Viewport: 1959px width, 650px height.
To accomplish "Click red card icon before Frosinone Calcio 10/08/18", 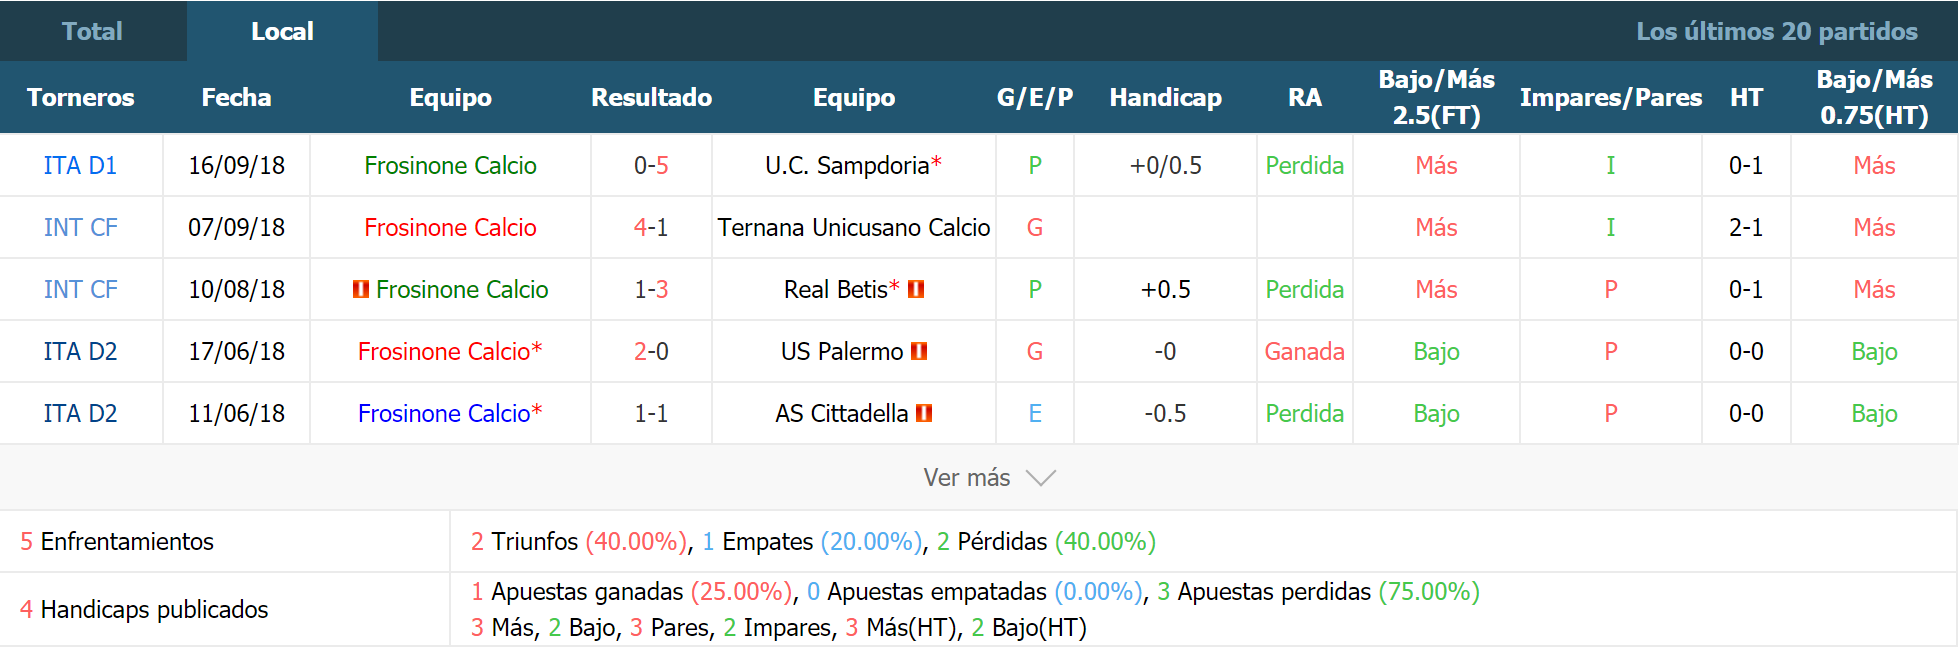I will tap(361, 289).
